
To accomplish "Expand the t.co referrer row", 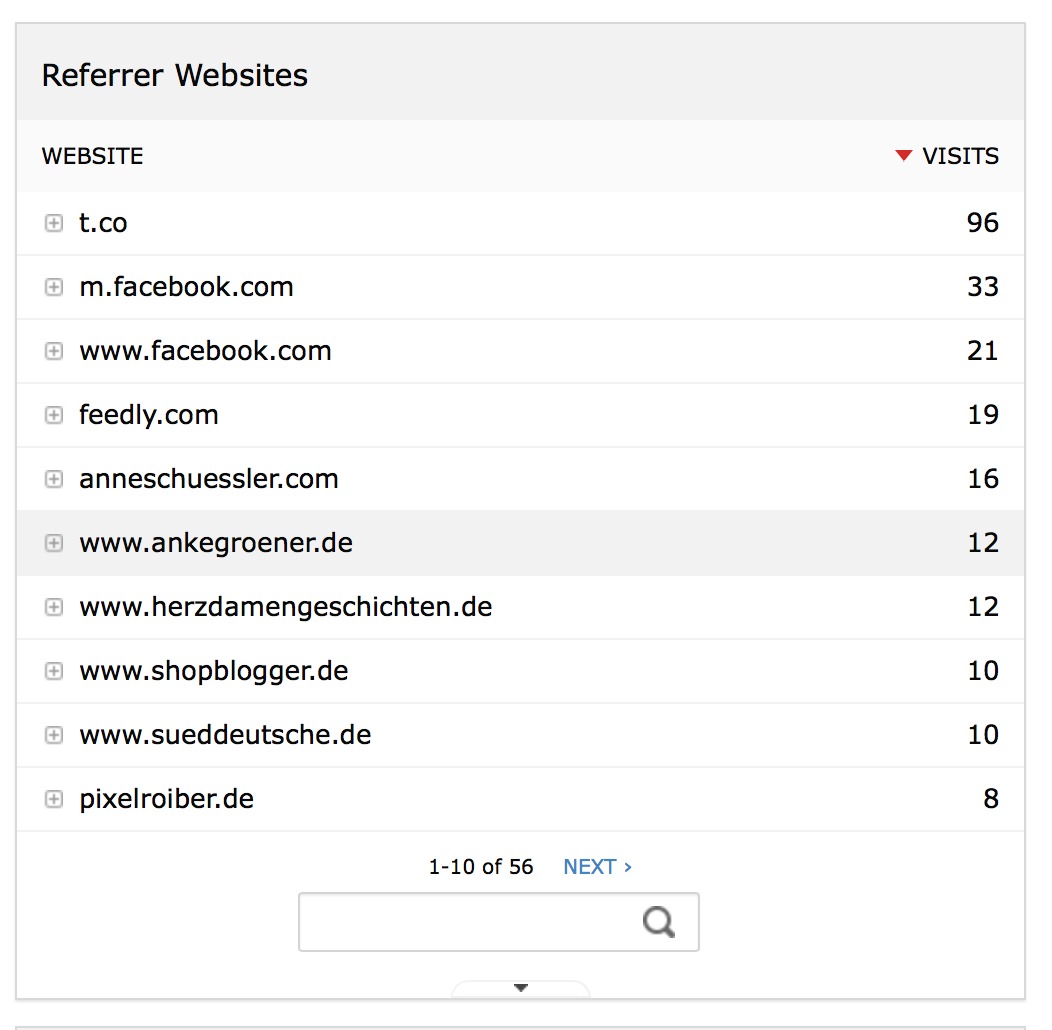I will [x=54, y=223].
